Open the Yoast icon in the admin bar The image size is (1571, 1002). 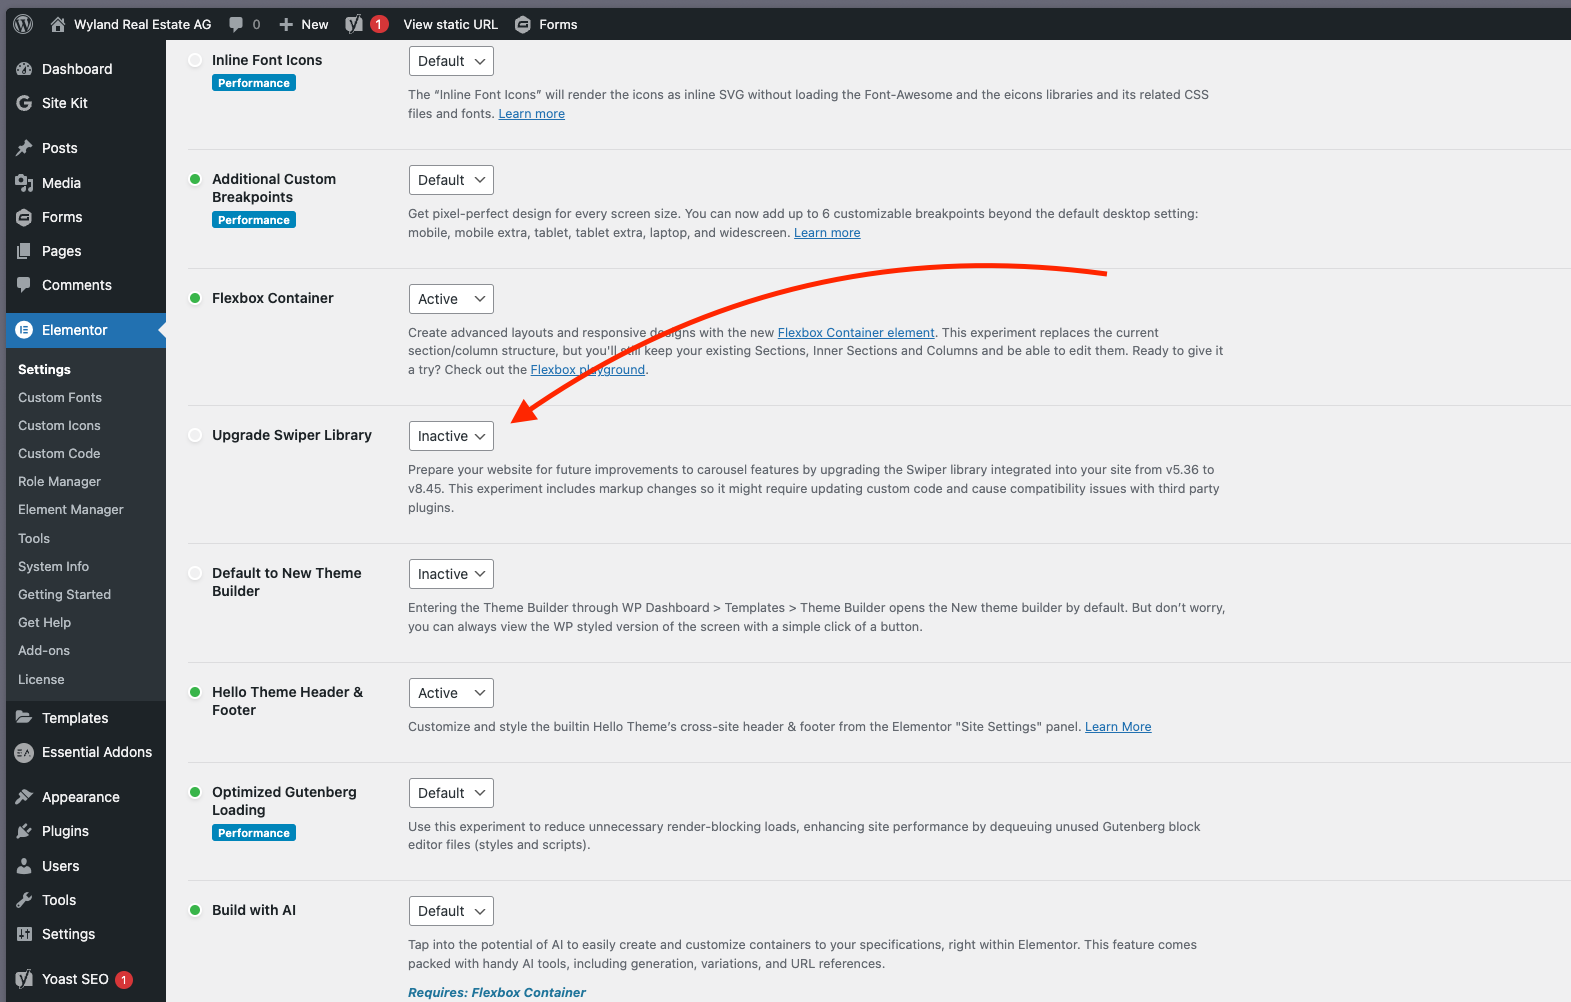coord(354,24)
